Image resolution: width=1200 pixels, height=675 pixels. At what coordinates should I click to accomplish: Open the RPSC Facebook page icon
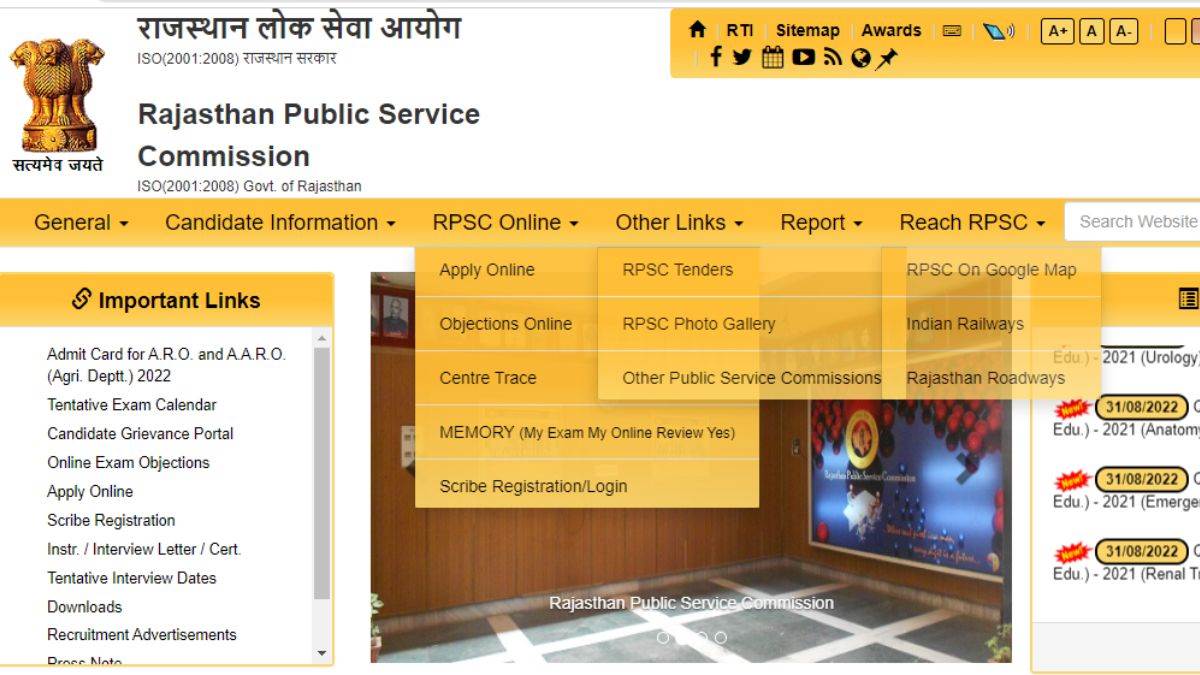(716, 57)
